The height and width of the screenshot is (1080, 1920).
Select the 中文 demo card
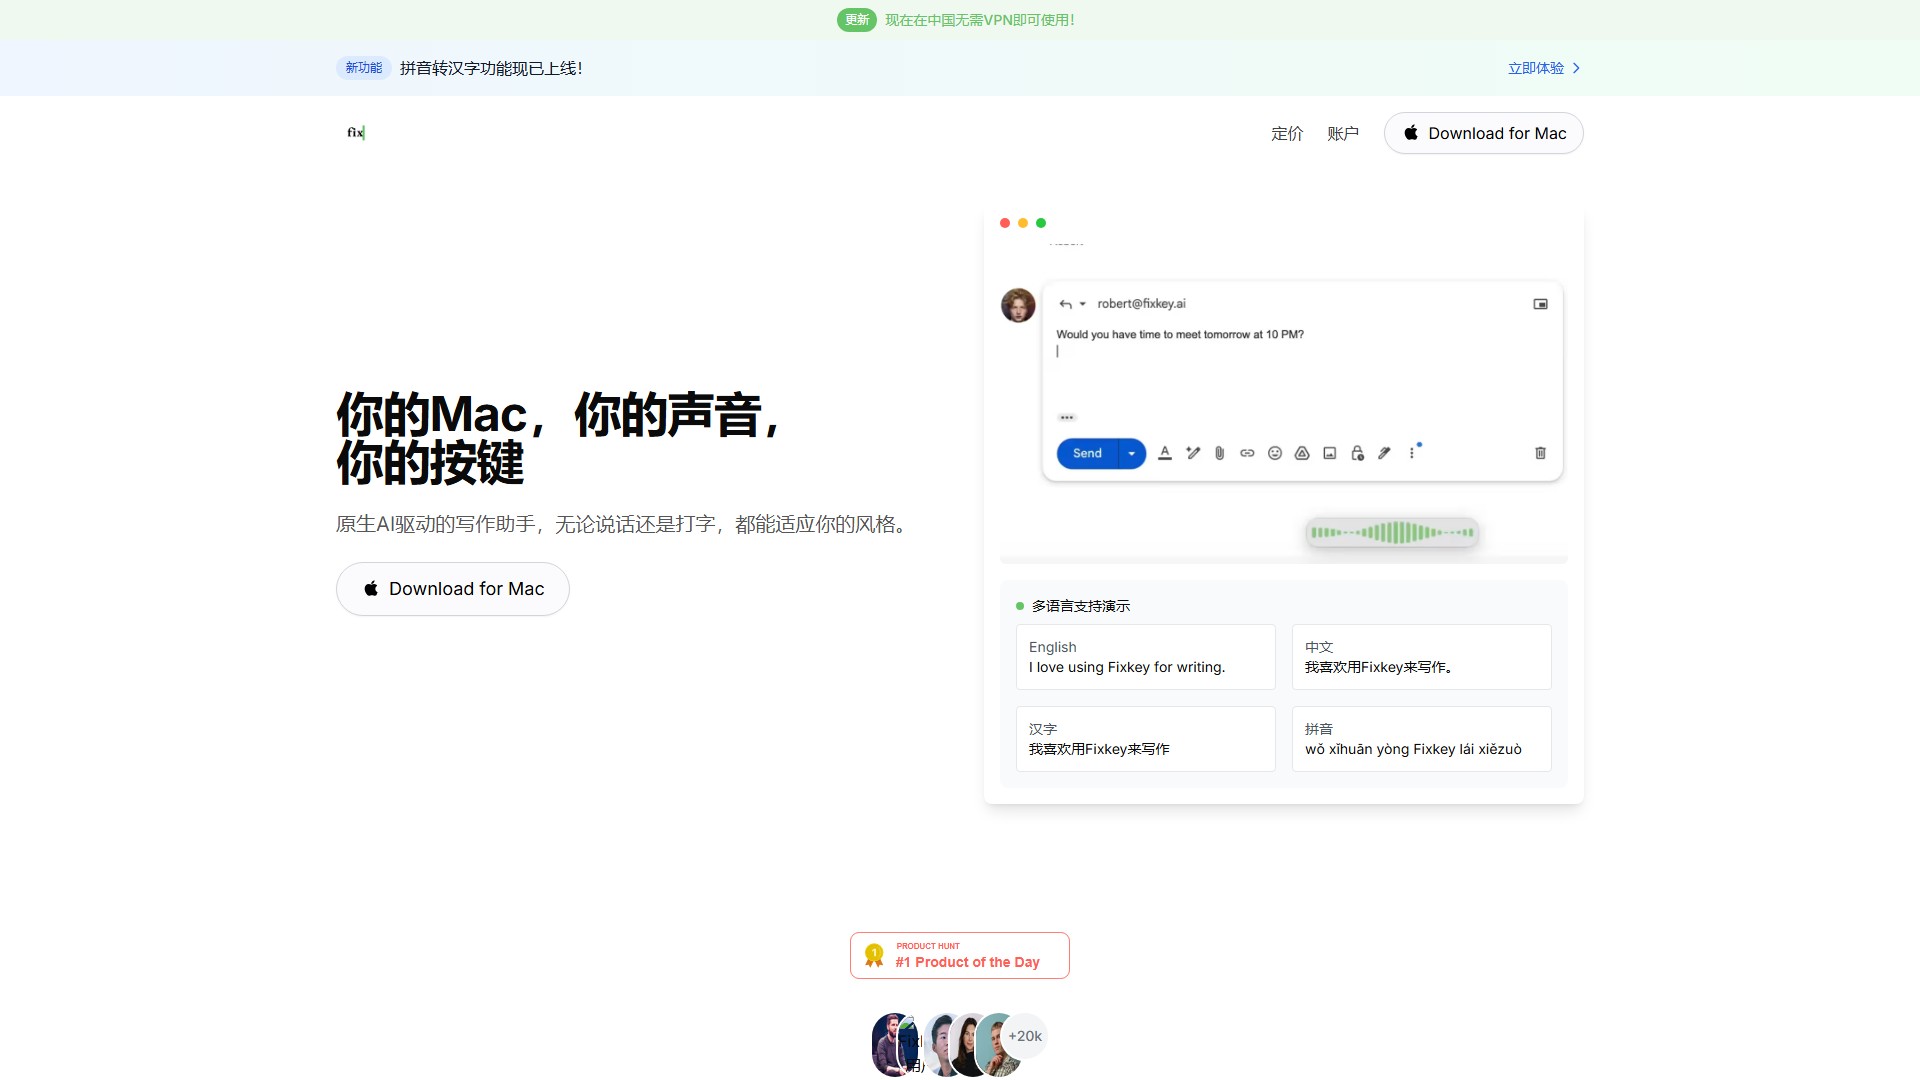coord(1422,657)
